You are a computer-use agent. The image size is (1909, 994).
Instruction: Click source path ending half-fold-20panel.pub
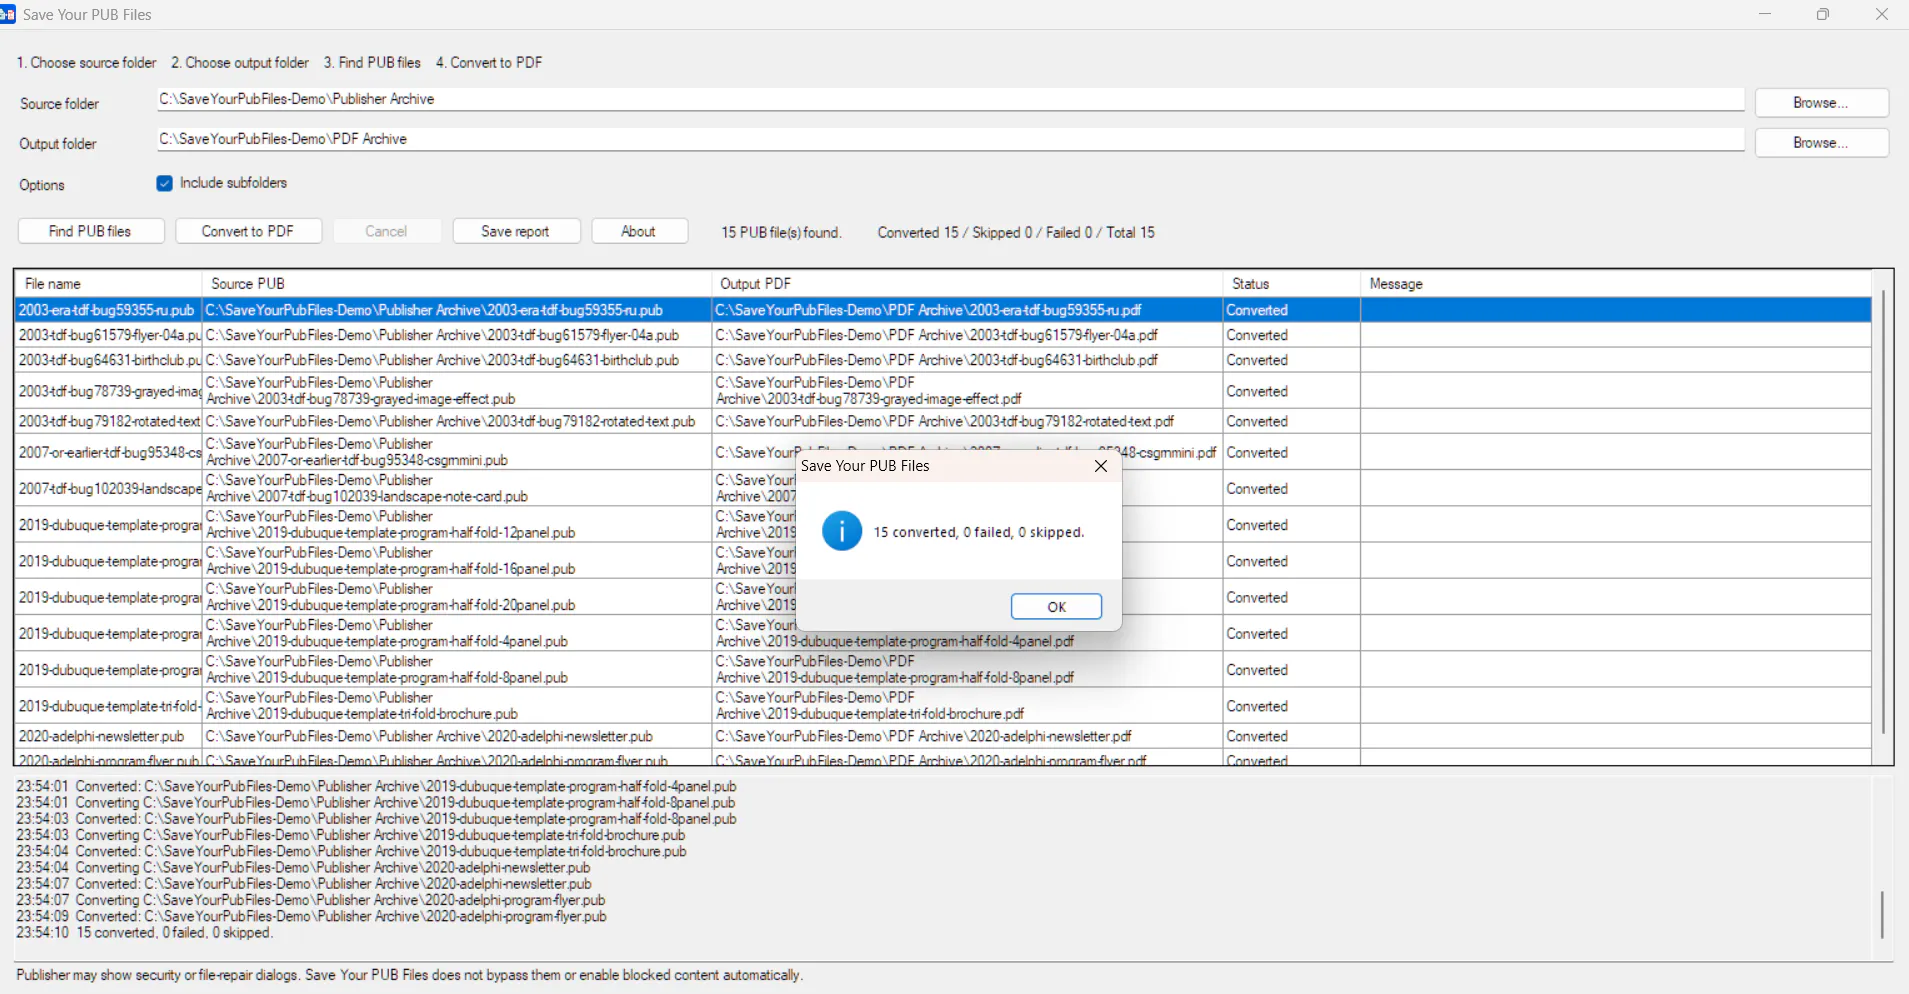click(456, 597)
